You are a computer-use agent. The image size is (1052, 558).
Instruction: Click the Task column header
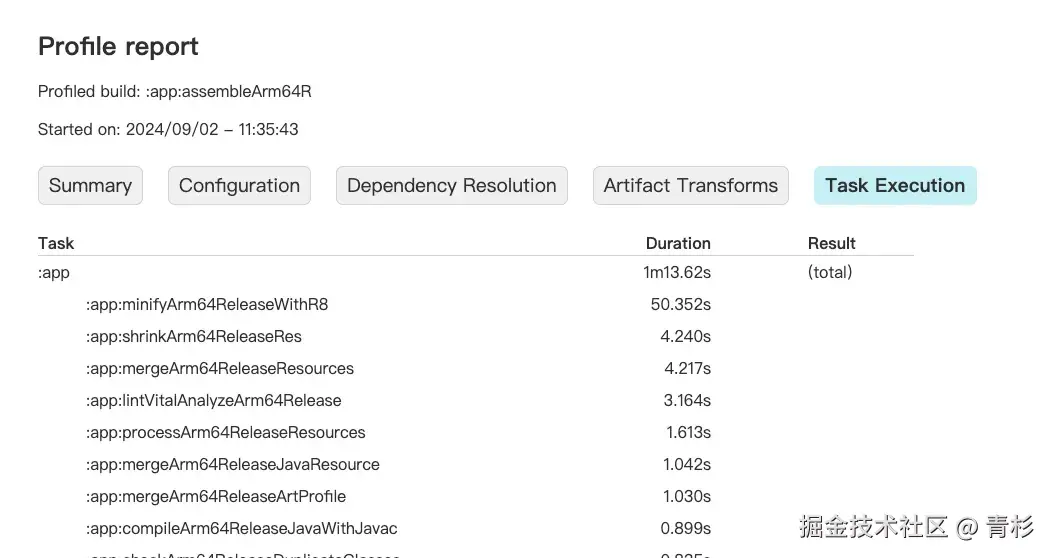point(56,243)
